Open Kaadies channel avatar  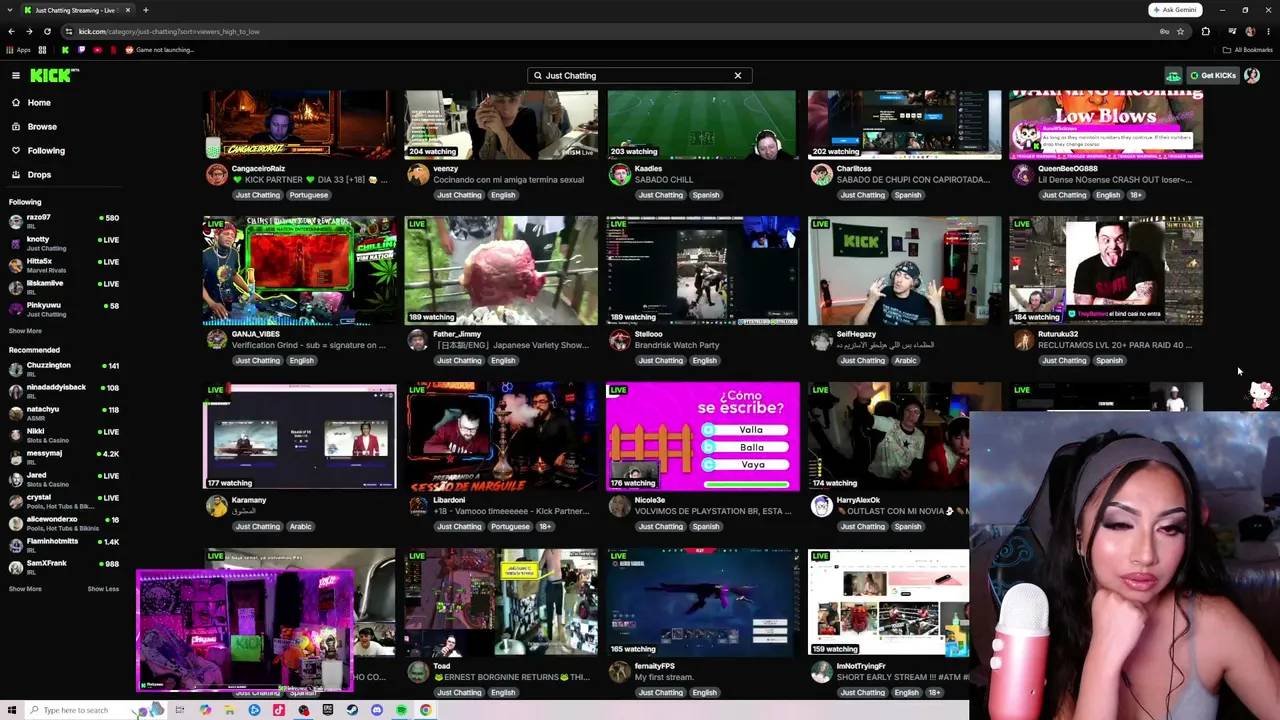(620, 175)
